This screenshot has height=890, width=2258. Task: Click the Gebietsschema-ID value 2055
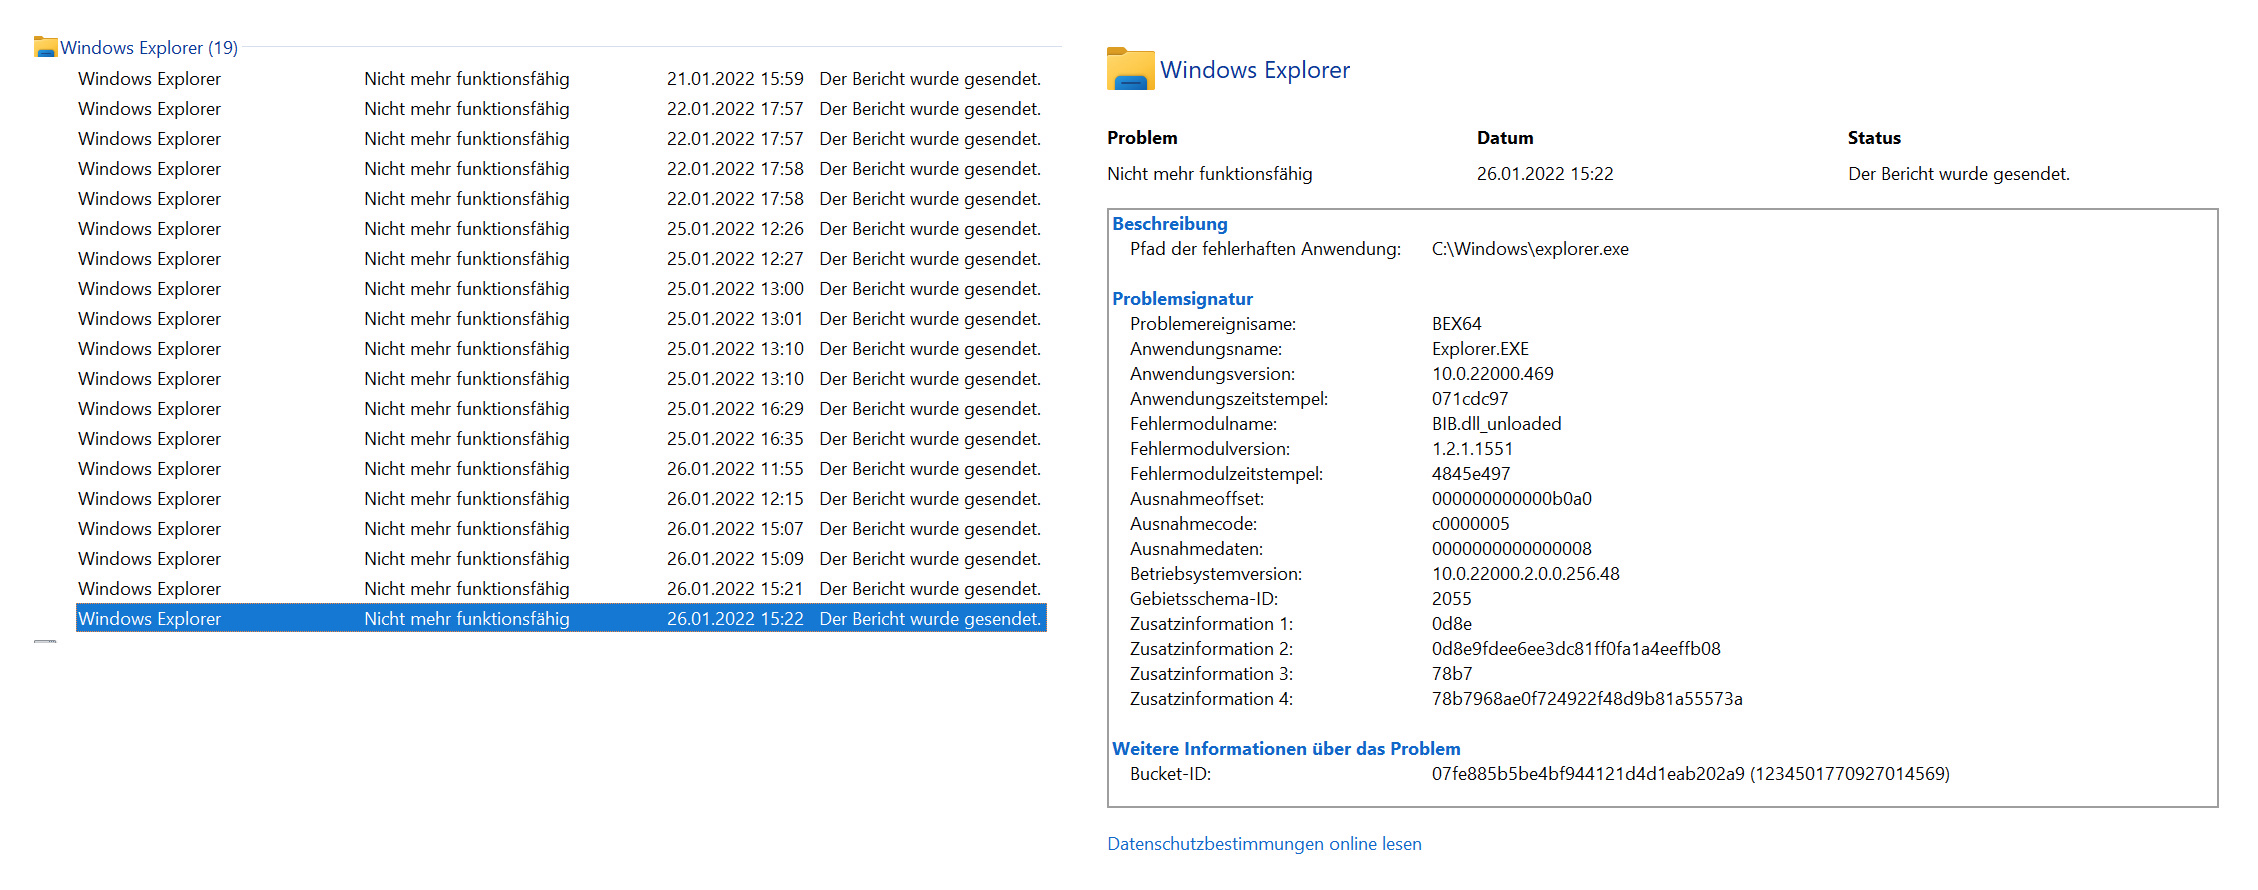1452,599
